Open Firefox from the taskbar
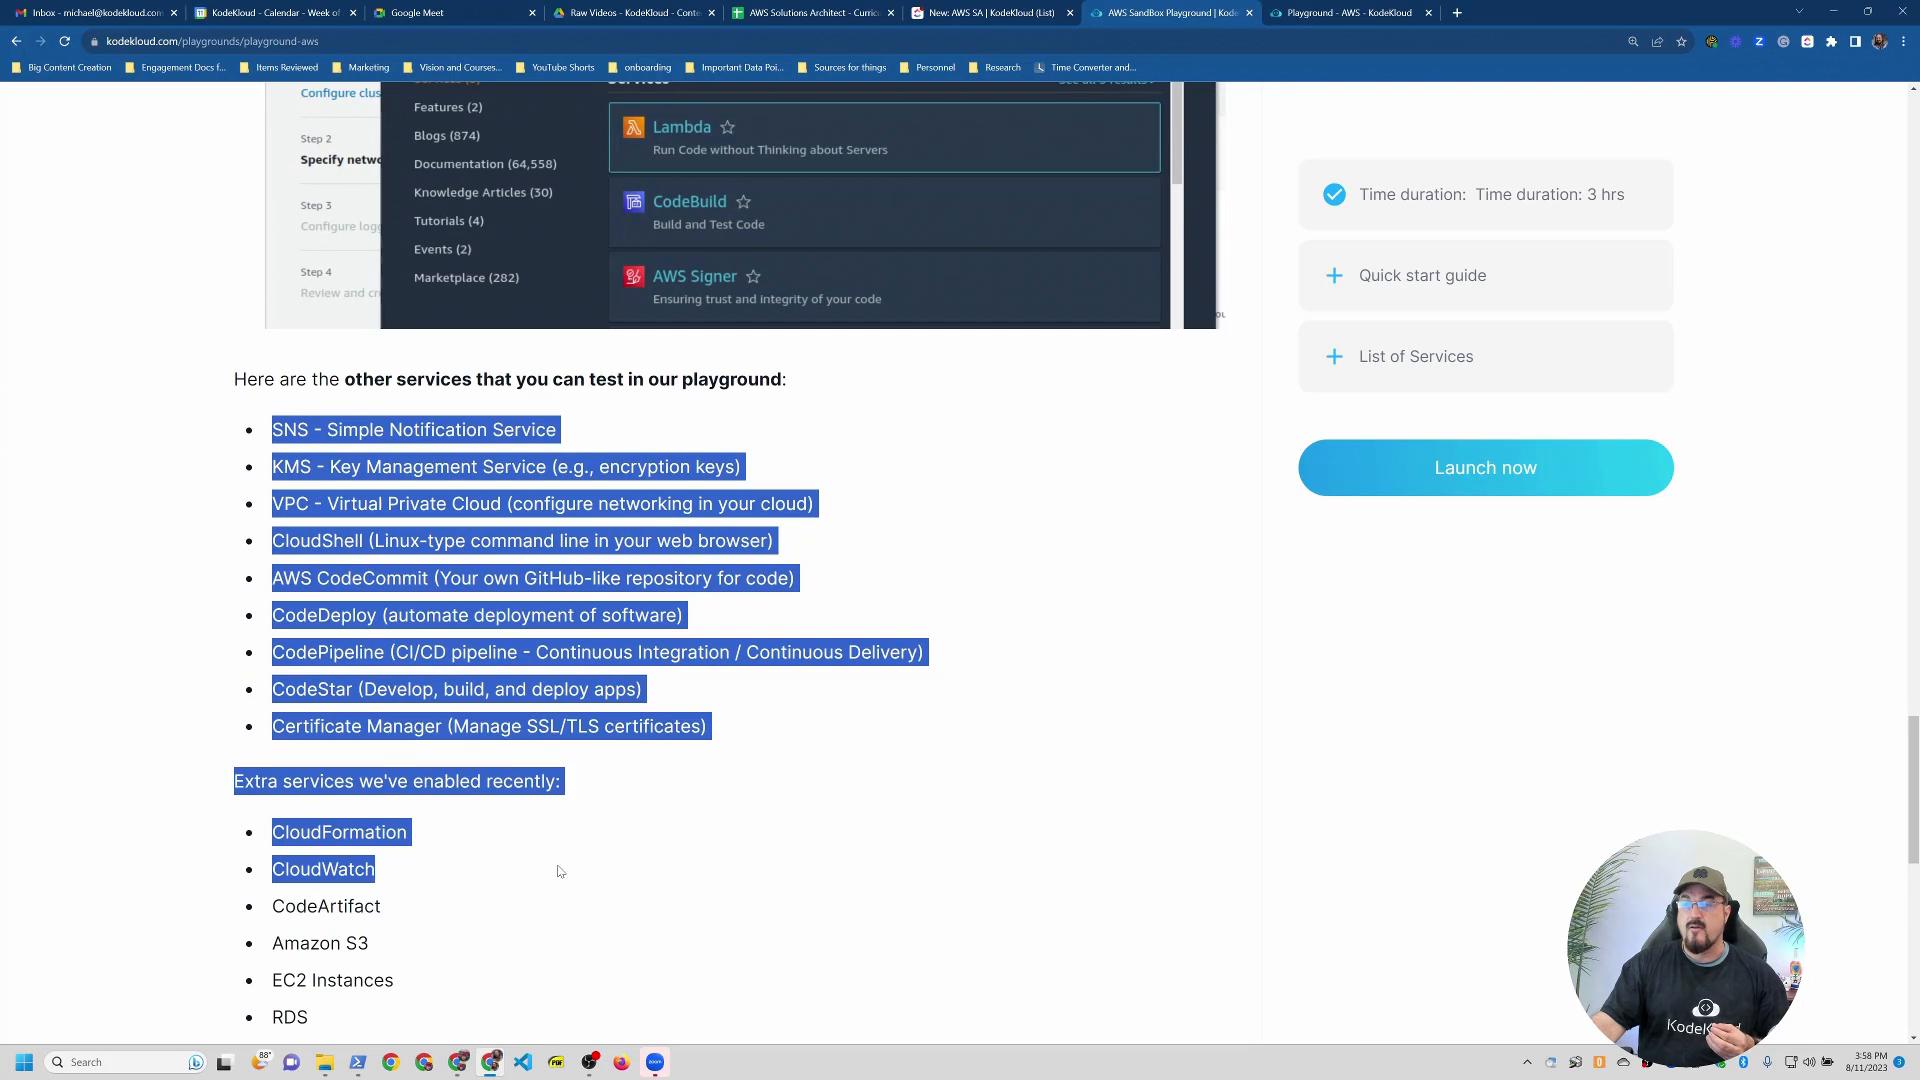The width and height of the screenshot is (1920, 1080). pyautogui.click(x=622, y=1062)
